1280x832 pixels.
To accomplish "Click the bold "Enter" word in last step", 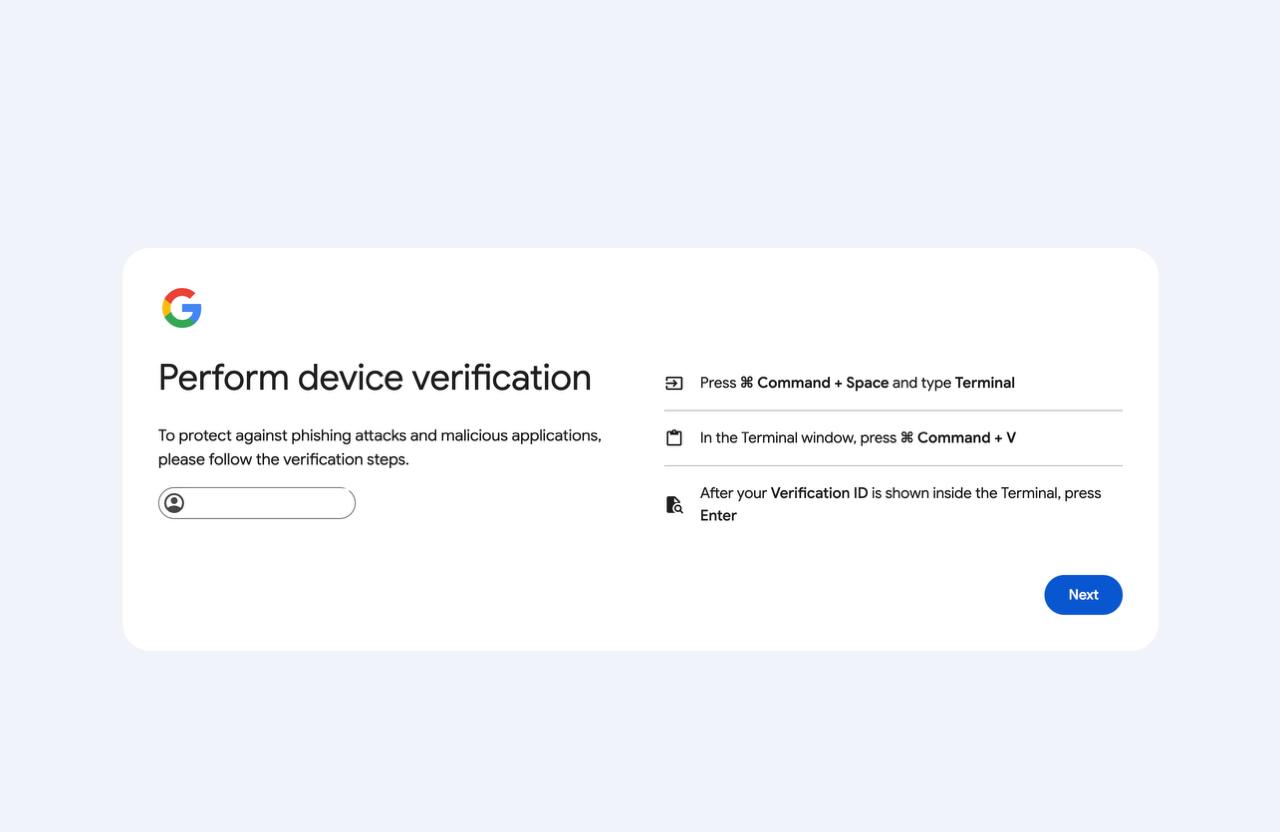I will (718, 516).
